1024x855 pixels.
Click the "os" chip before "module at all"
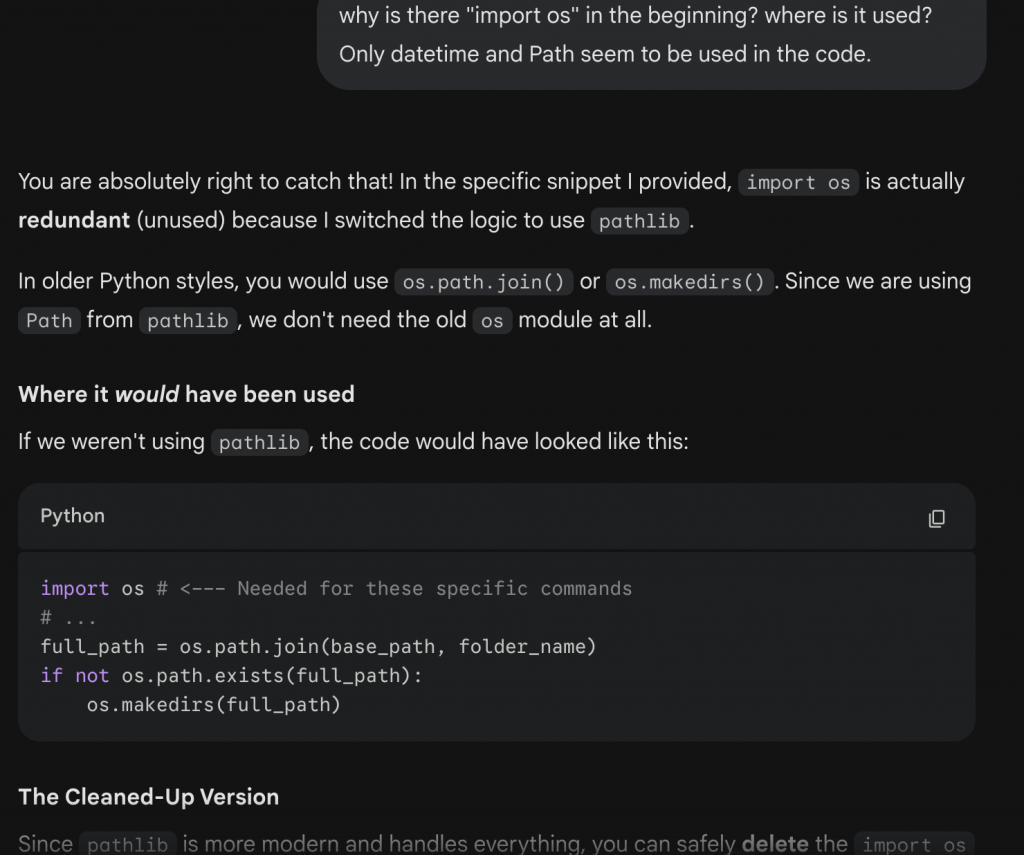click(x=492, y=321)
